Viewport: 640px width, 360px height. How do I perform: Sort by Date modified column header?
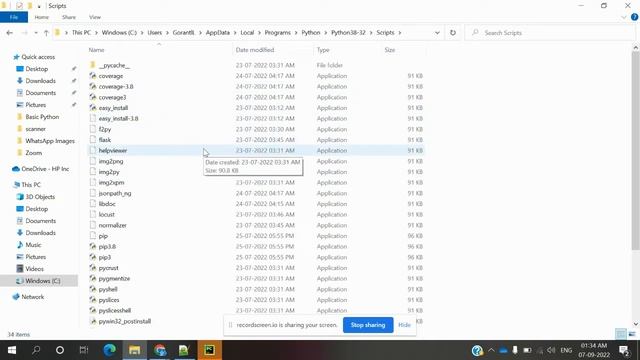pyautogui.click(x=255, y=50)
